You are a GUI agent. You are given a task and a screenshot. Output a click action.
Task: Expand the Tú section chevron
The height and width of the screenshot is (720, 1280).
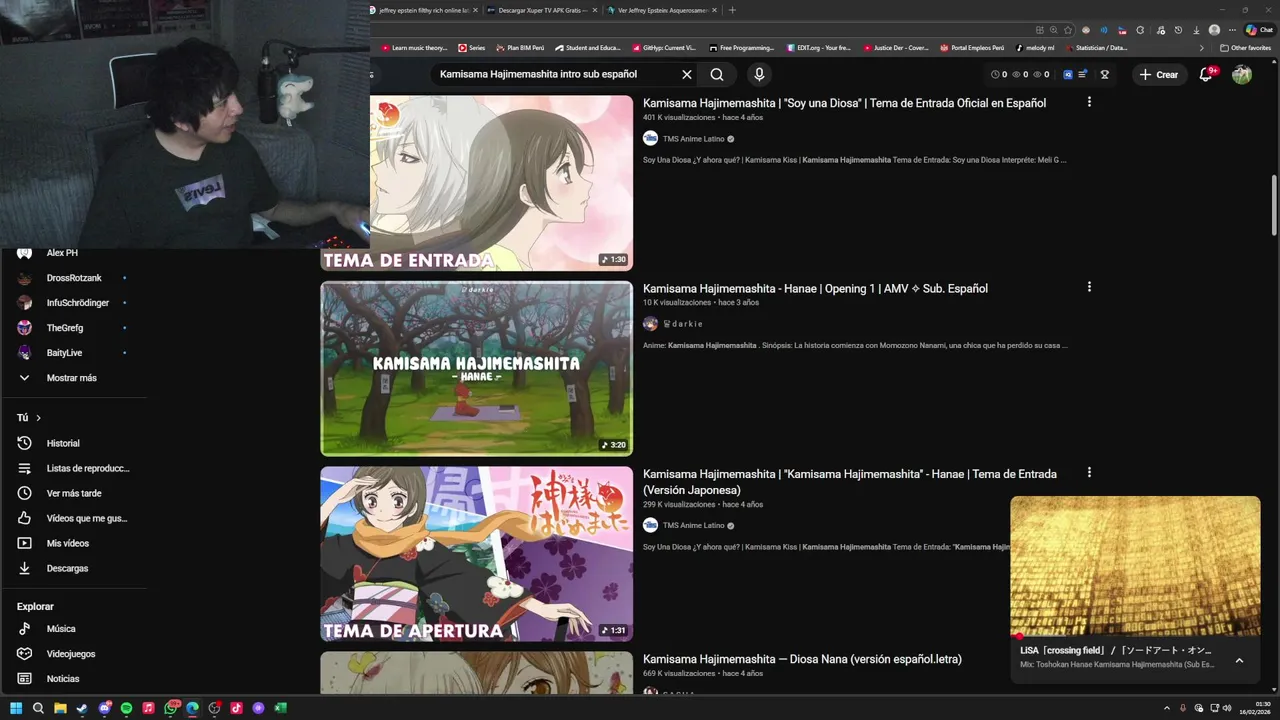tap(38, 418)
